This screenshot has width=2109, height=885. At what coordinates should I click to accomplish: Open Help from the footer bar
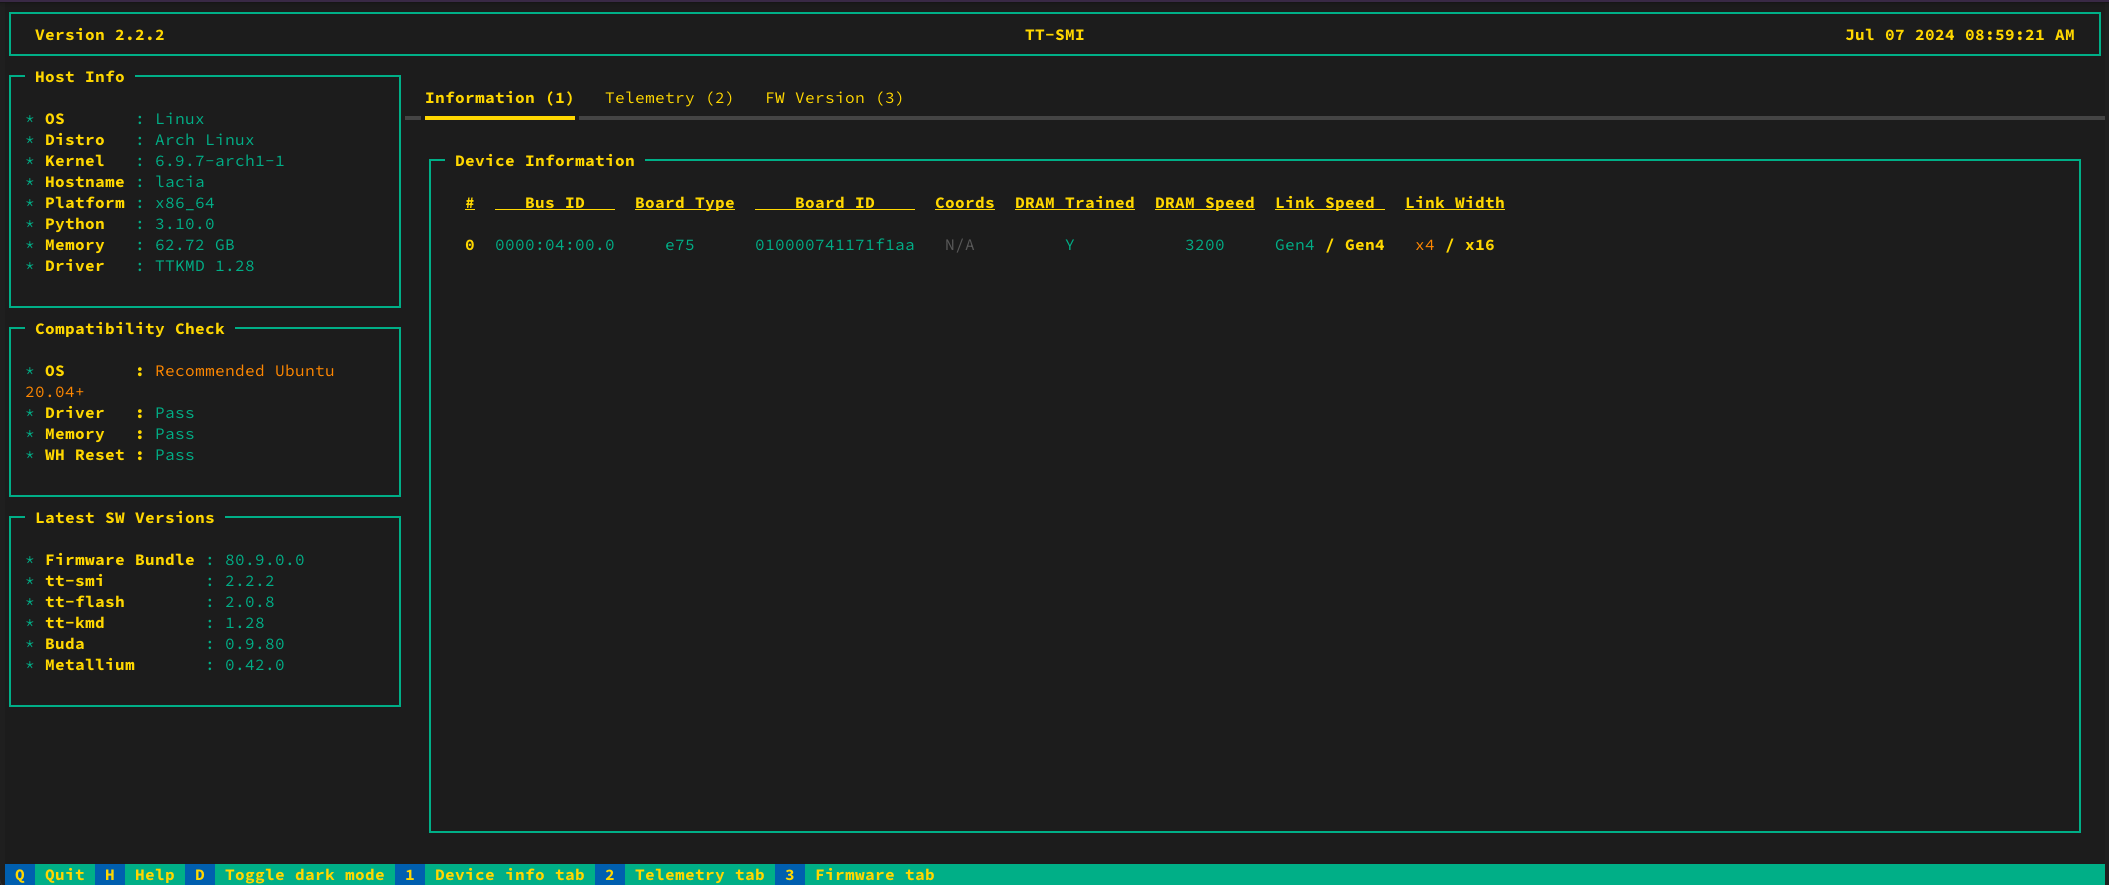(x=154, y=874)
